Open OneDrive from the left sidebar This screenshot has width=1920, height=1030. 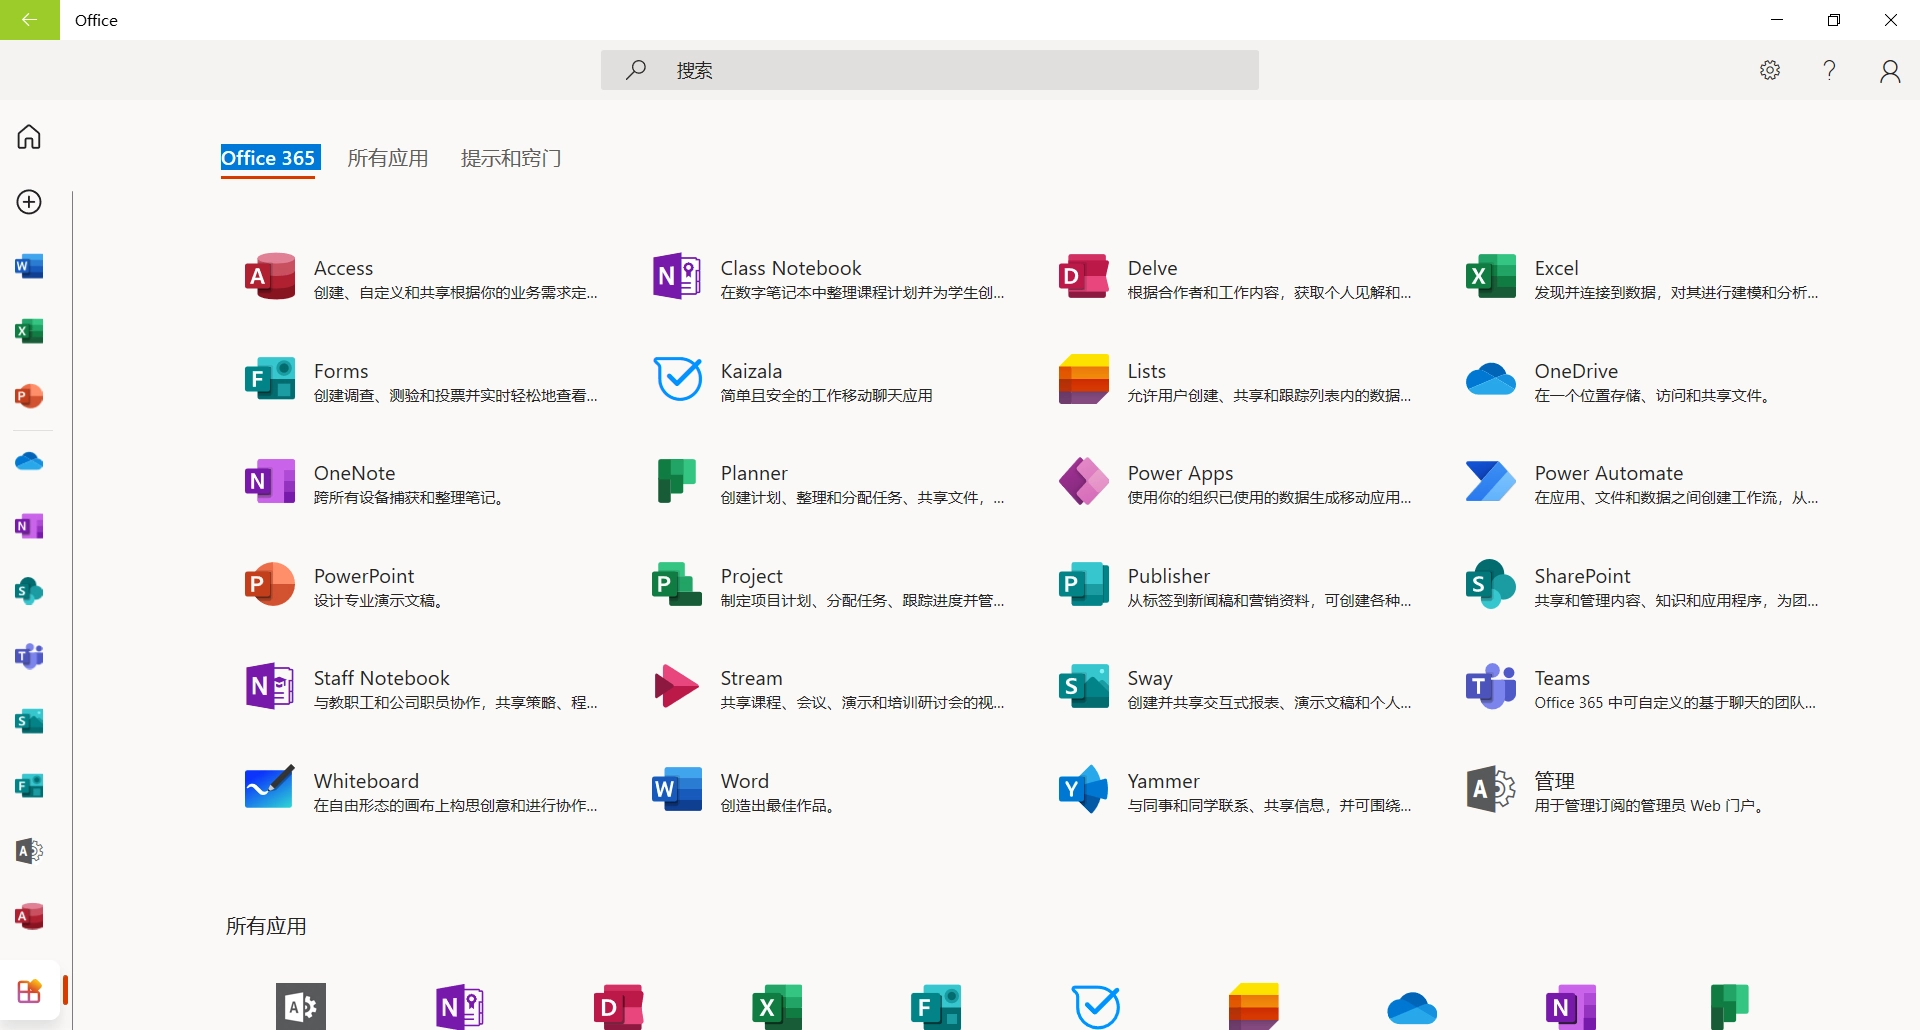[29, 461]
